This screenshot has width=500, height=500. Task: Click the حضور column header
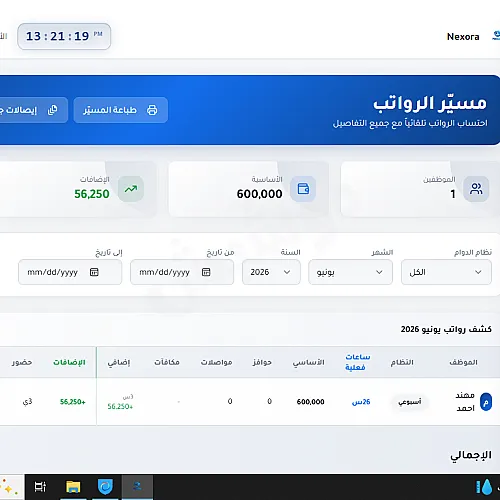tap(22, 362)
